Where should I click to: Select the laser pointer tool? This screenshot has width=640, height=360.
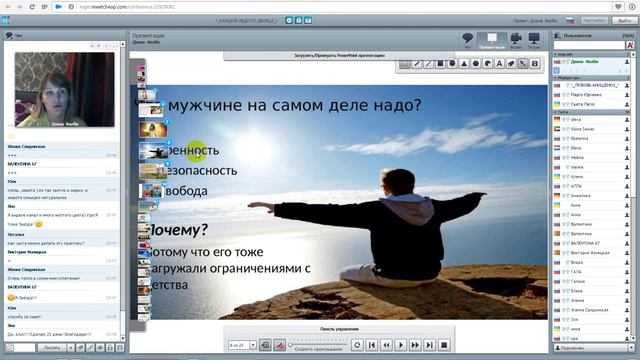coord(523,64)
